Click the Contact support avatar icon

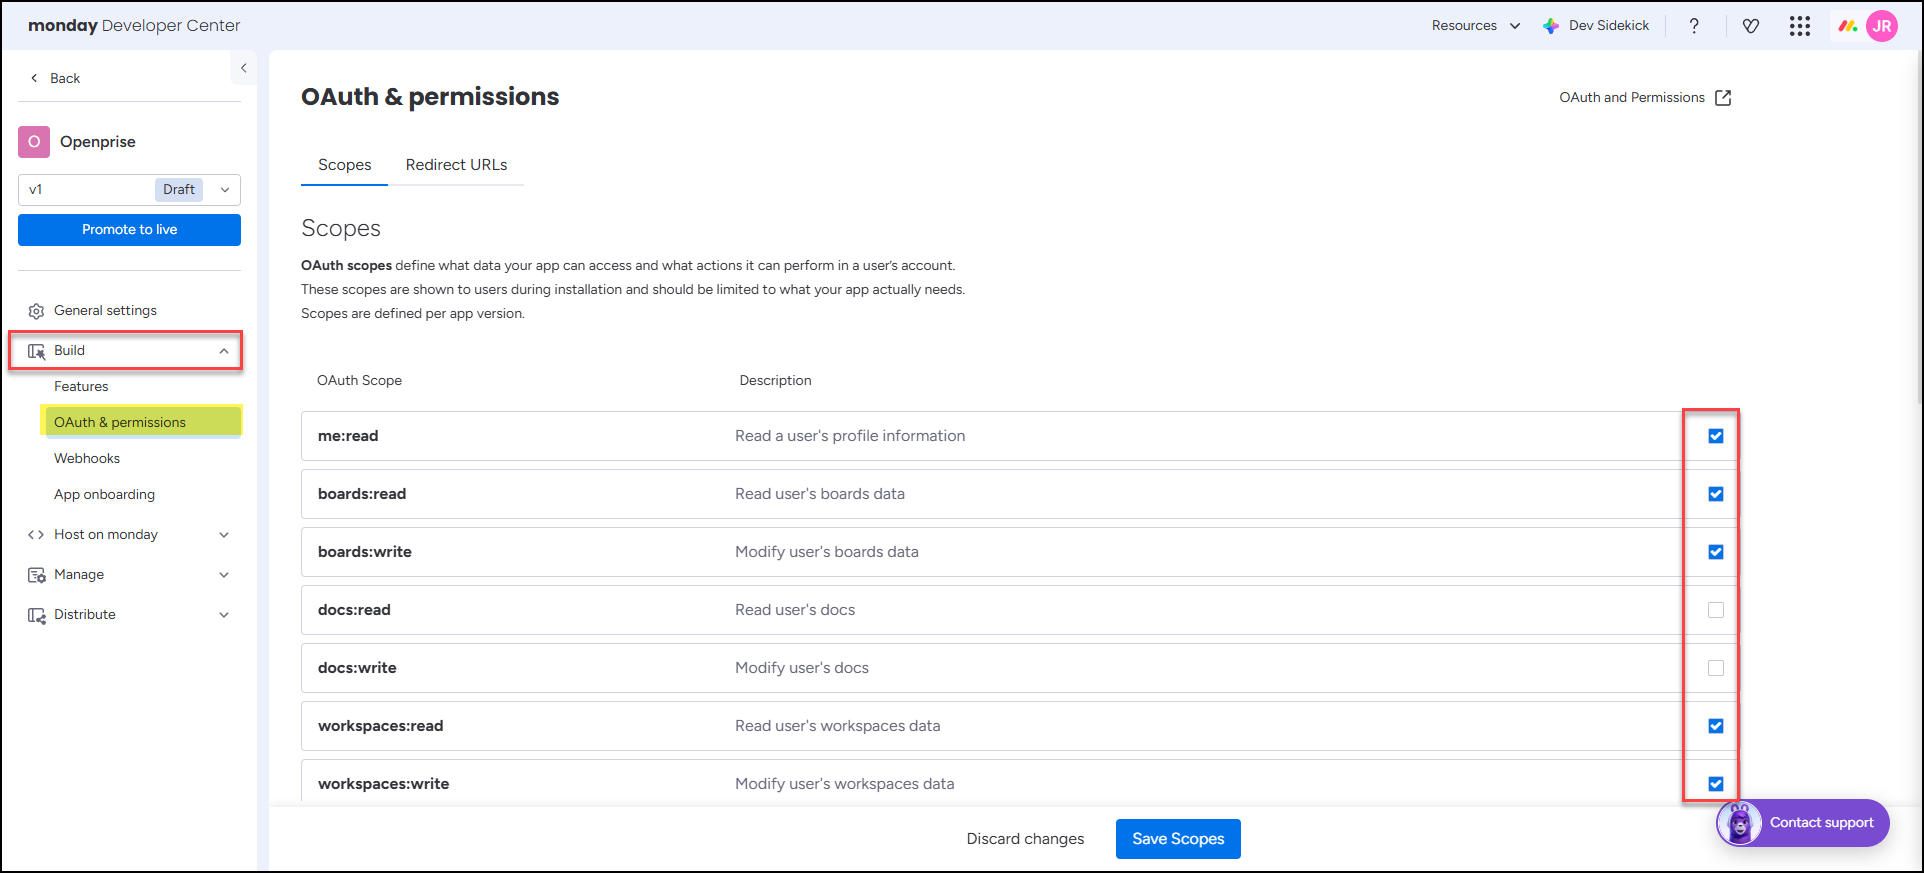(1739, 823)
